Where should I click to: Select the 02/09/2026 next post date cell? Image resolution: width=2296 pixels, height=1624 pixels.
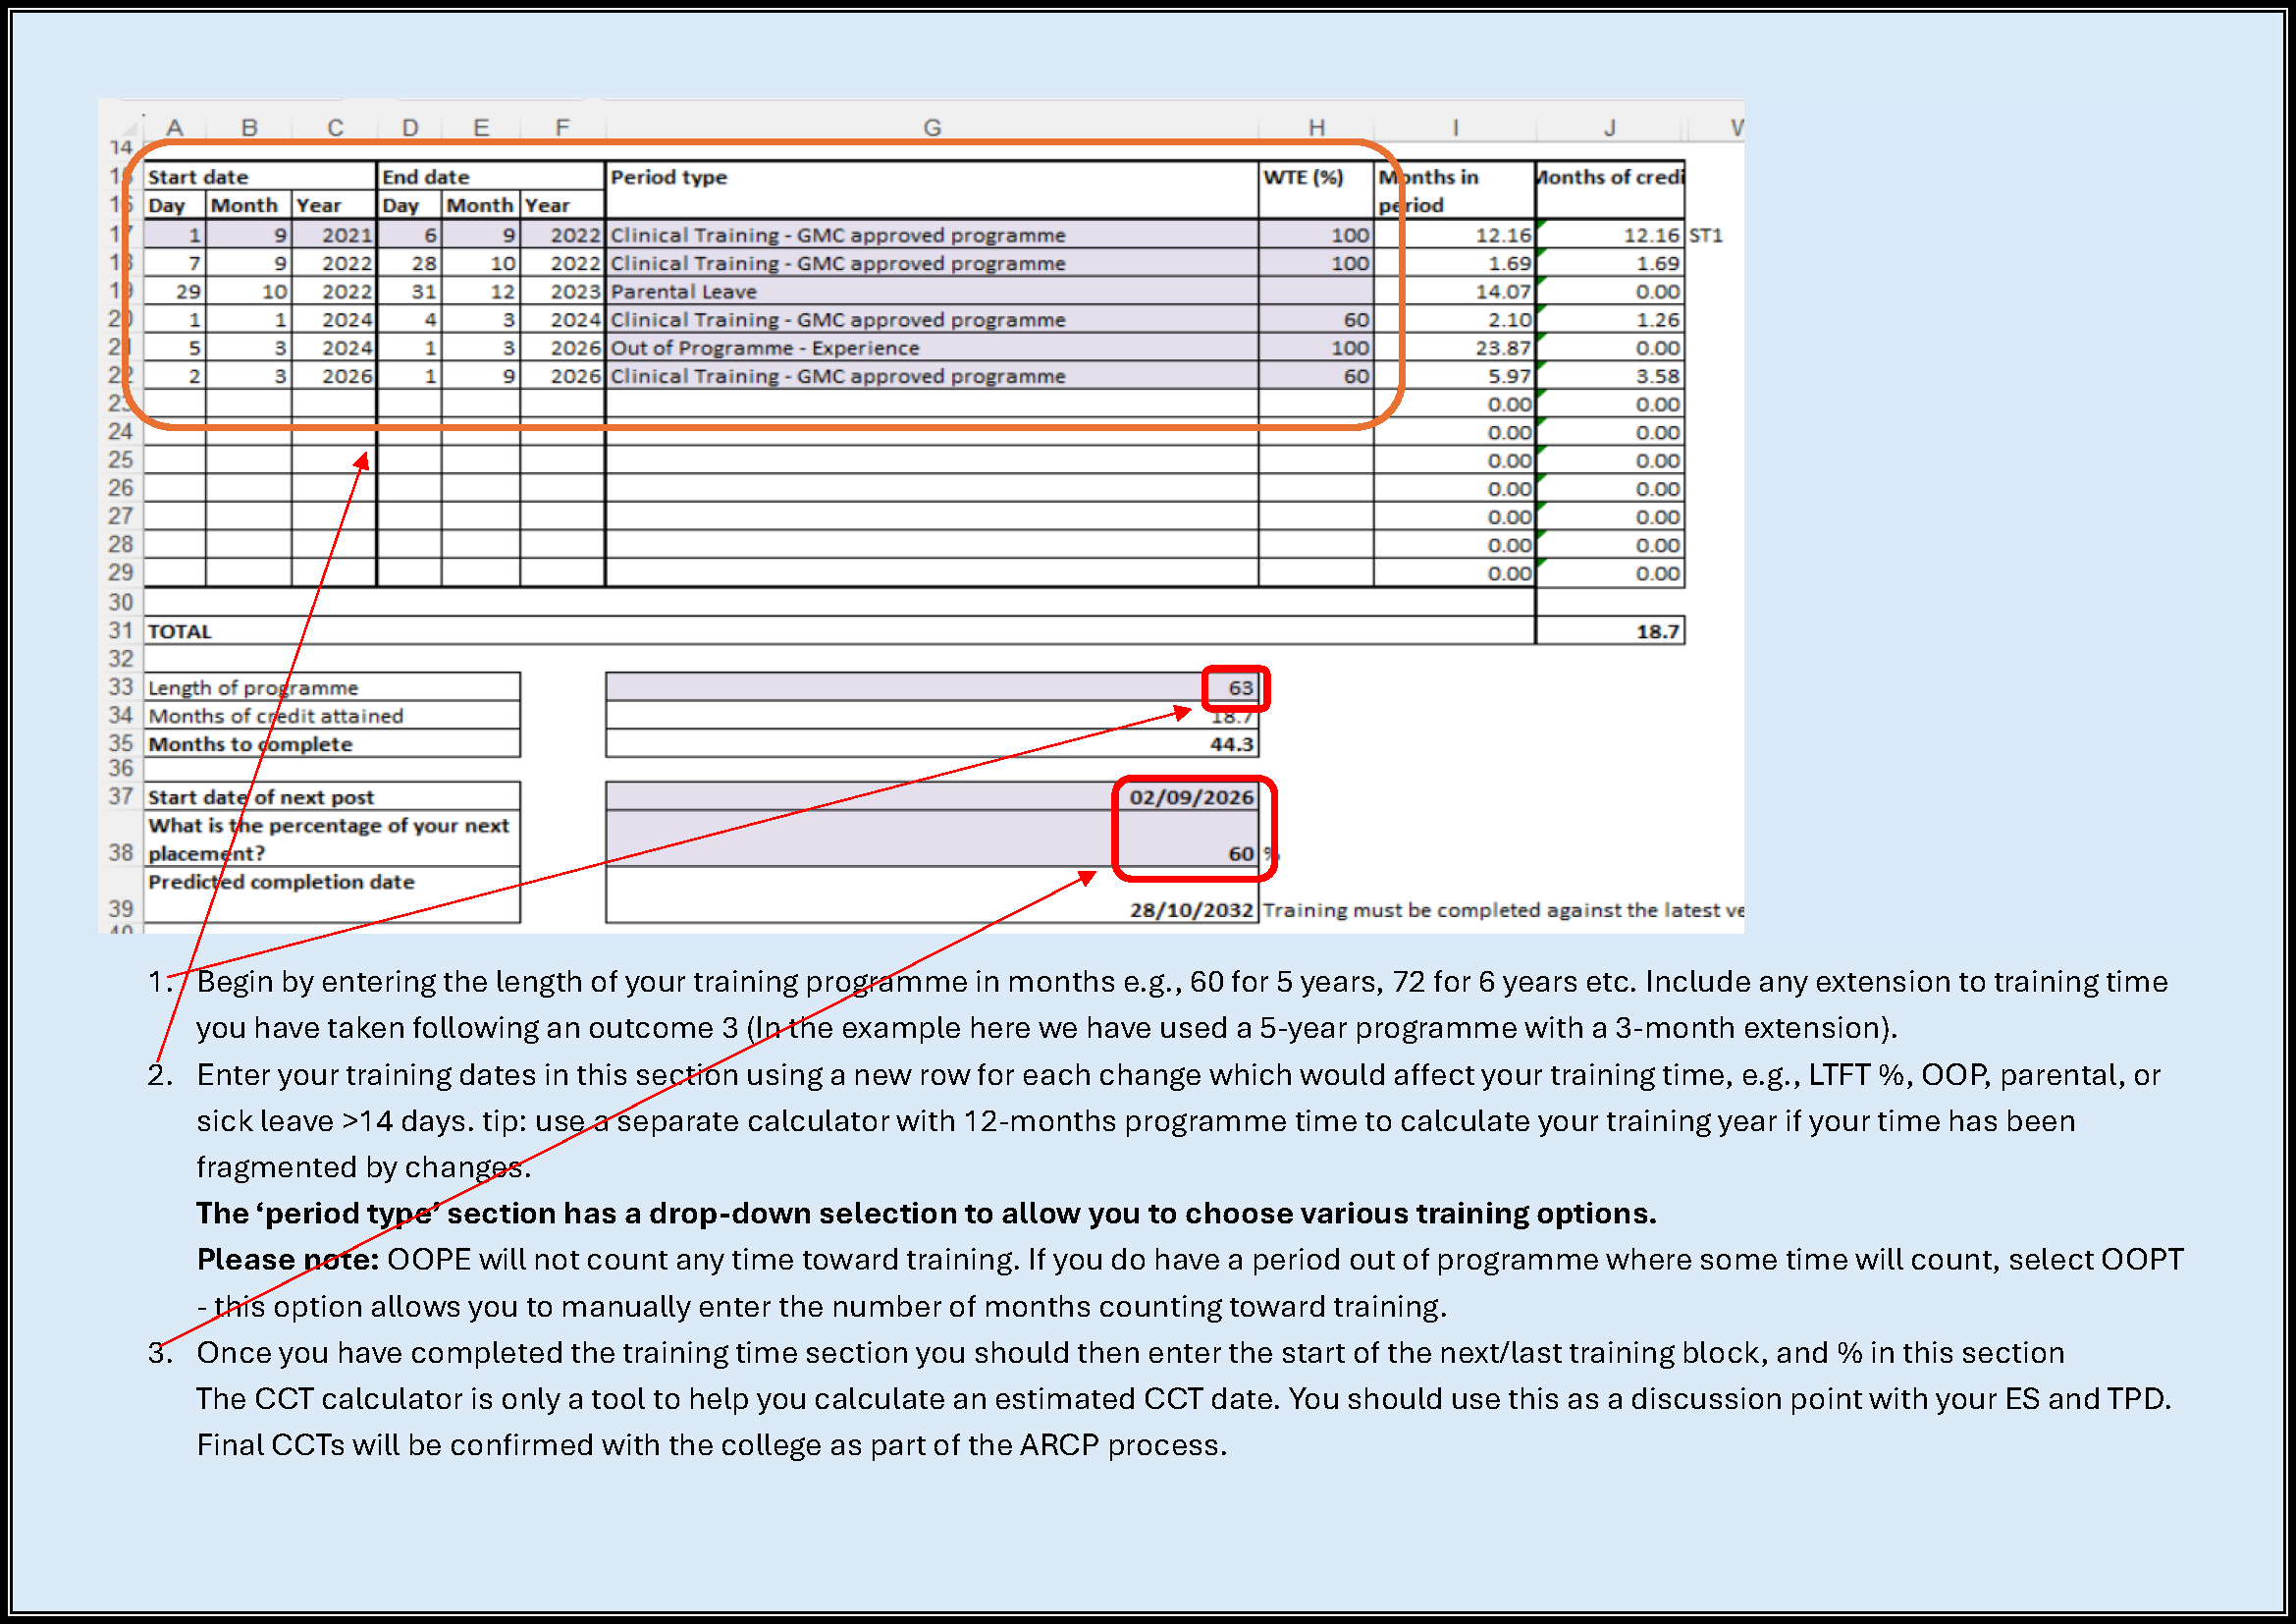point(931,797)
